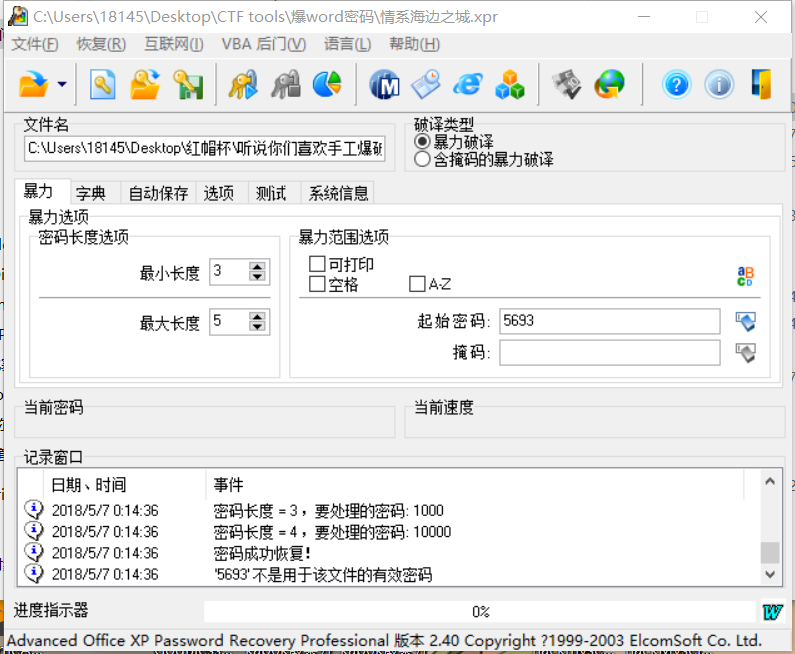This screenshot has height=654, width=795.
Task: Click log scrollbar up arrow
Action: (770, 481)
